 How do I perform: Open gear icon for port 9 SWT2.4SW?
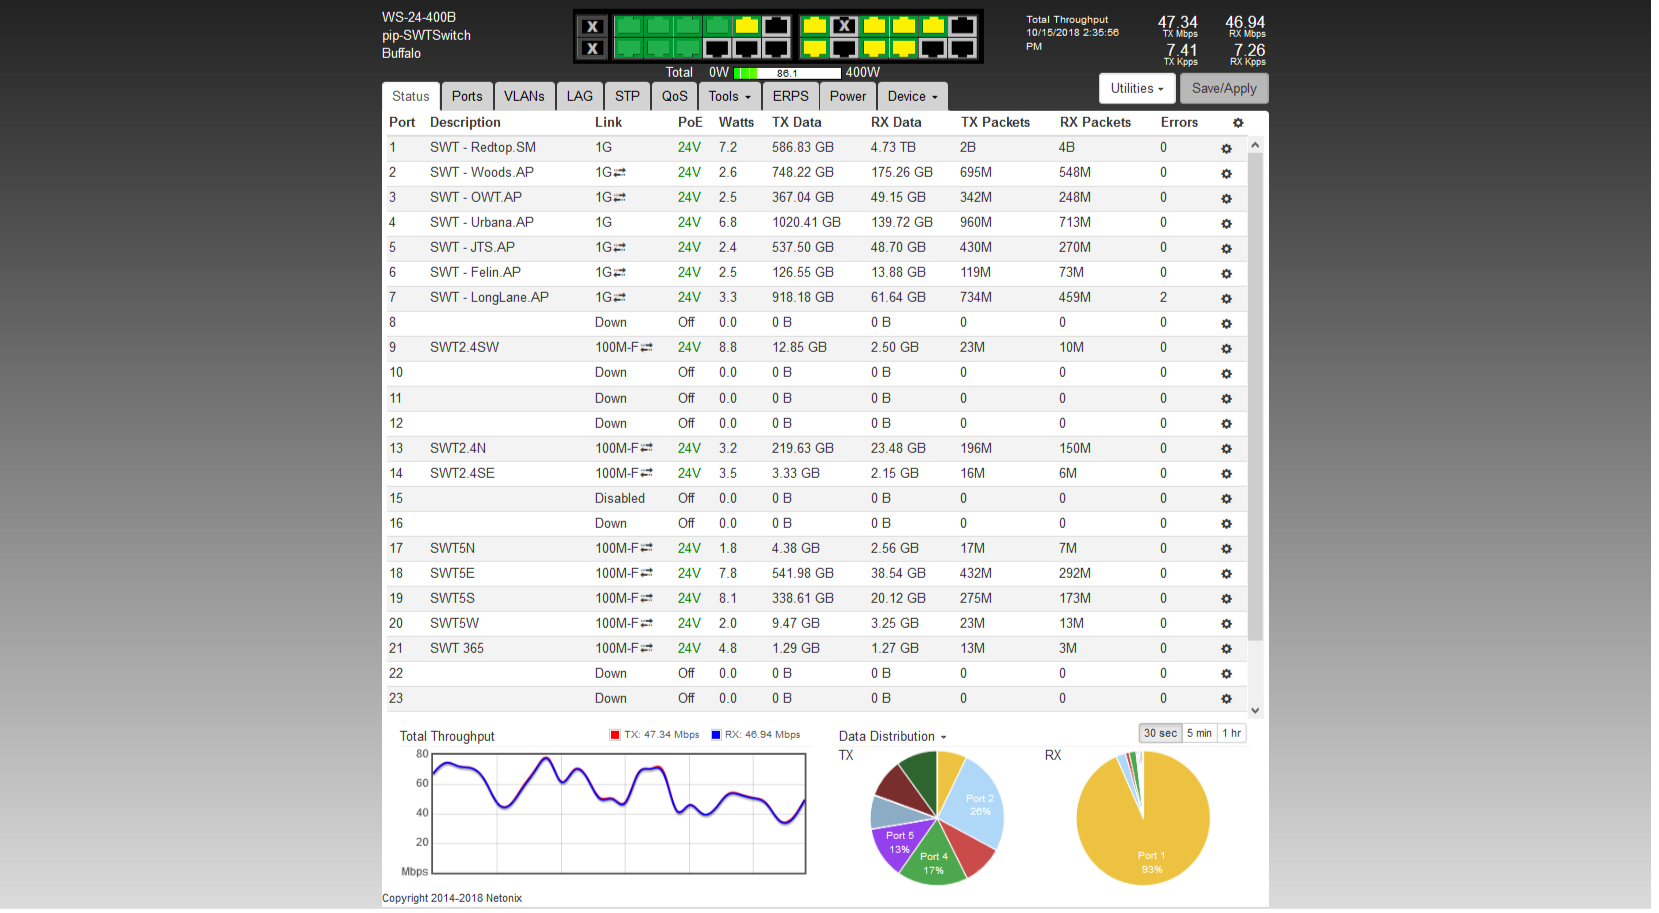pyautogui.click(x=1226, y=349)
